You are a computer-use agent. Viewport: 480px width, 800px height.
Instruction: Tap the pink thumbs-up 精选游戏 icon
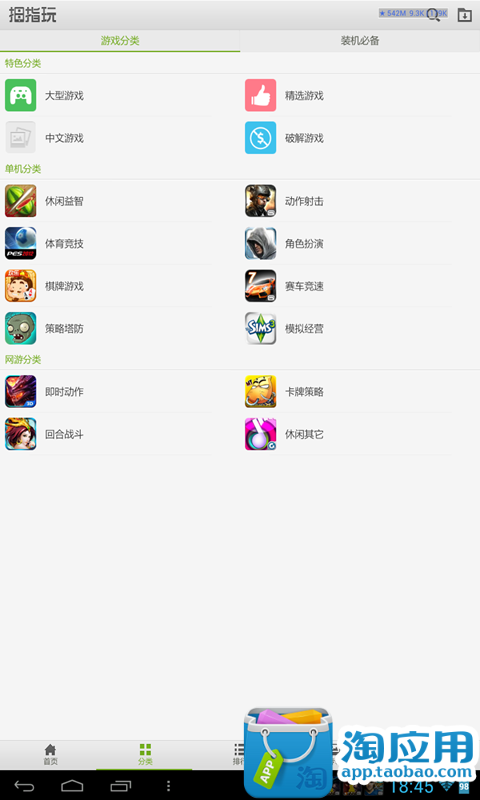[260, 95]
